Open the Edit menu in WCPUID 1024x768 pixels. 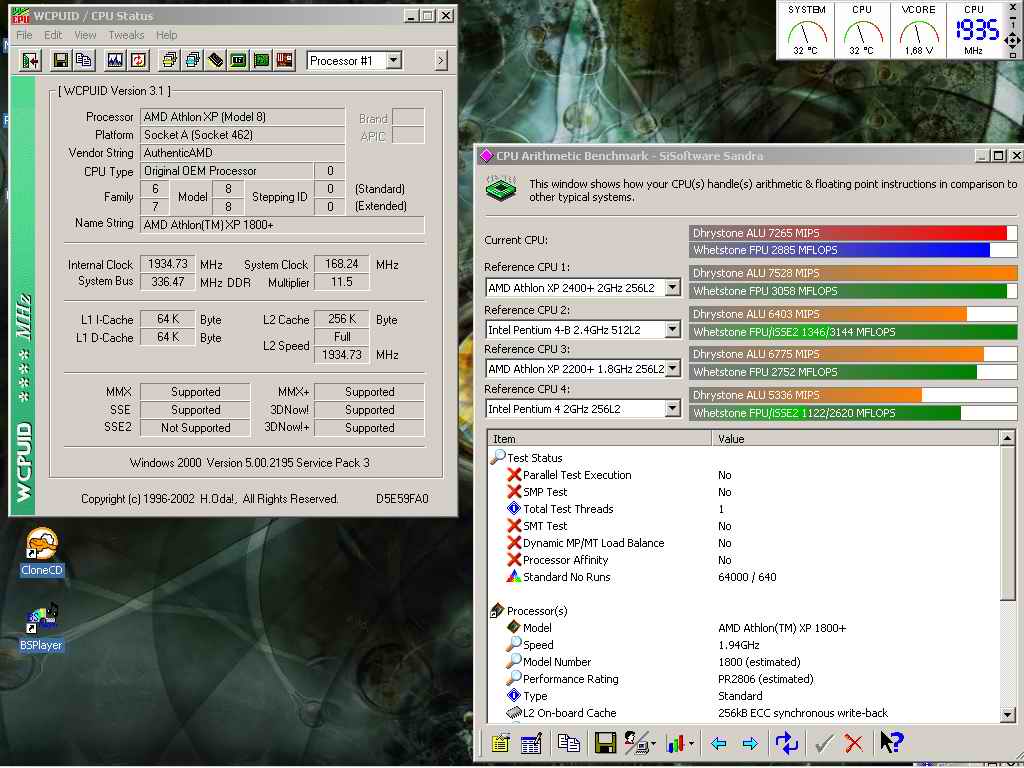(x=53, y=35)
